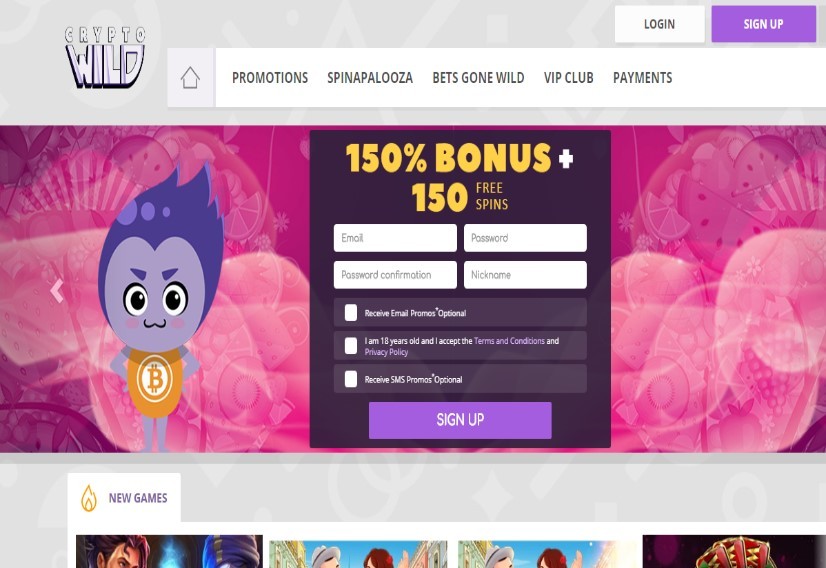
Task: Go to Bets Gone Wild page
Action: (478, 78)
